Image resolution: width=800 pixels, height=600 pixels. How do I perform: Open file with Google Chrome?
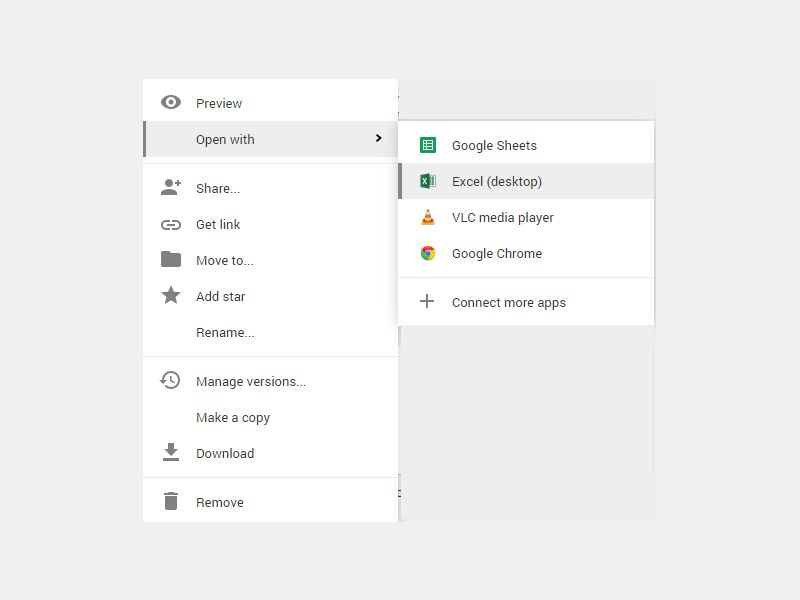[526, 254]
